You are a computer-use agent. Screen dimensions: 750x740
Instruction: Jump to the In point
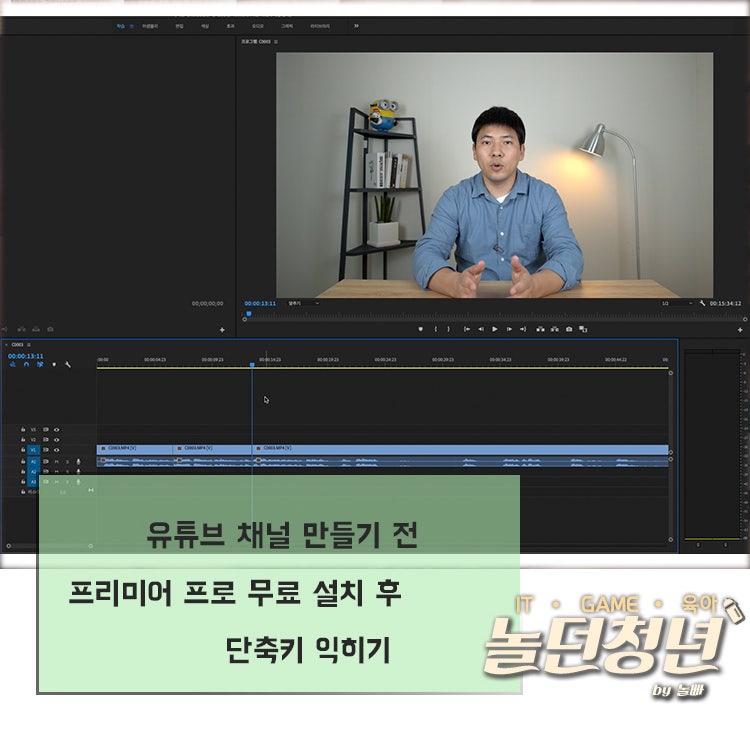click(x=467, y=329)
